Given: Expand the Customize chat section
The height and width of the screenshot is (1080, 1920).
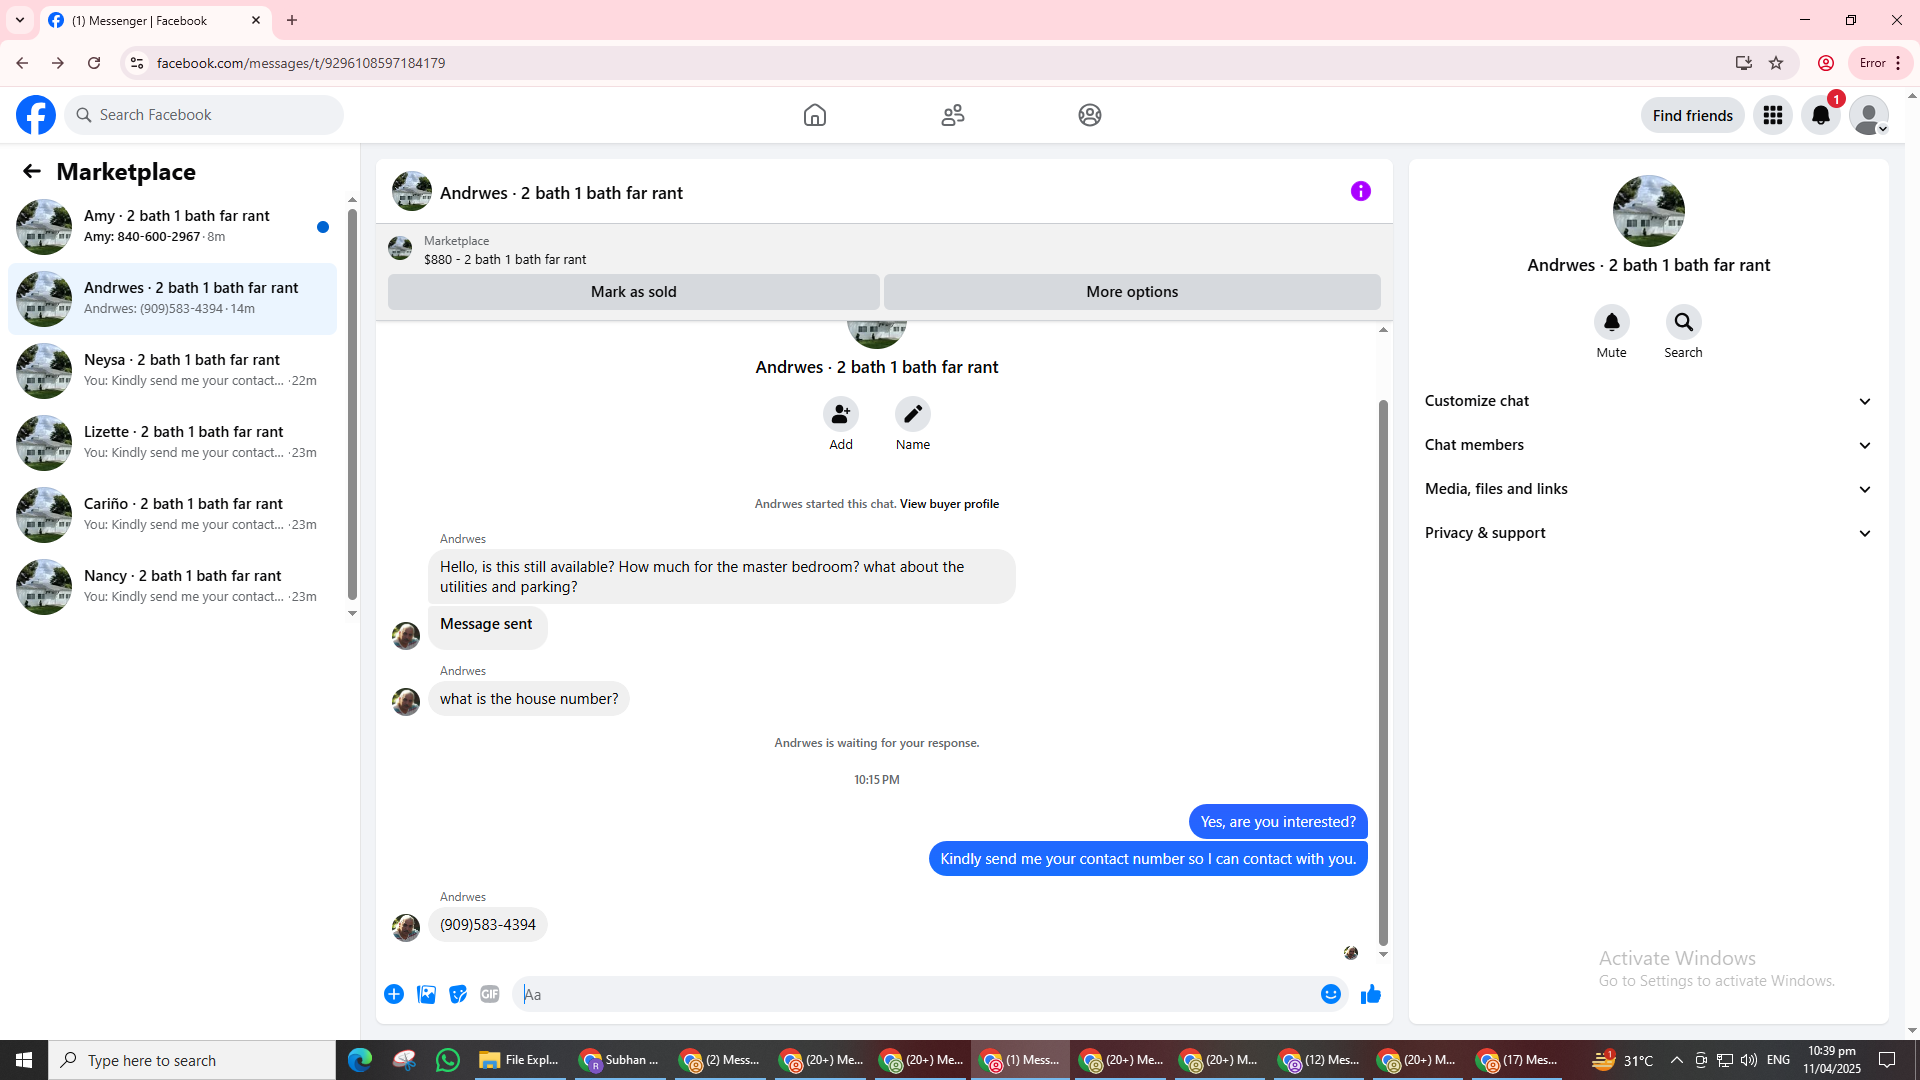Looking at the screenshot, I should (x=1649, y=401).
